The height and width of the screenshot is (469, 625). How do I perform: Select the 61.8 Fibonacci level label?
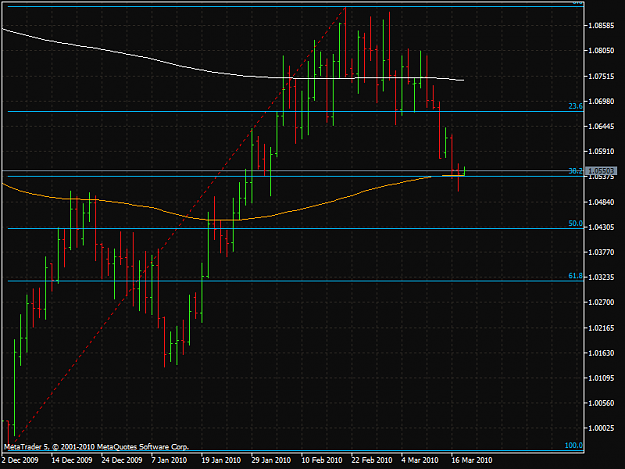(x=576, y=276)
